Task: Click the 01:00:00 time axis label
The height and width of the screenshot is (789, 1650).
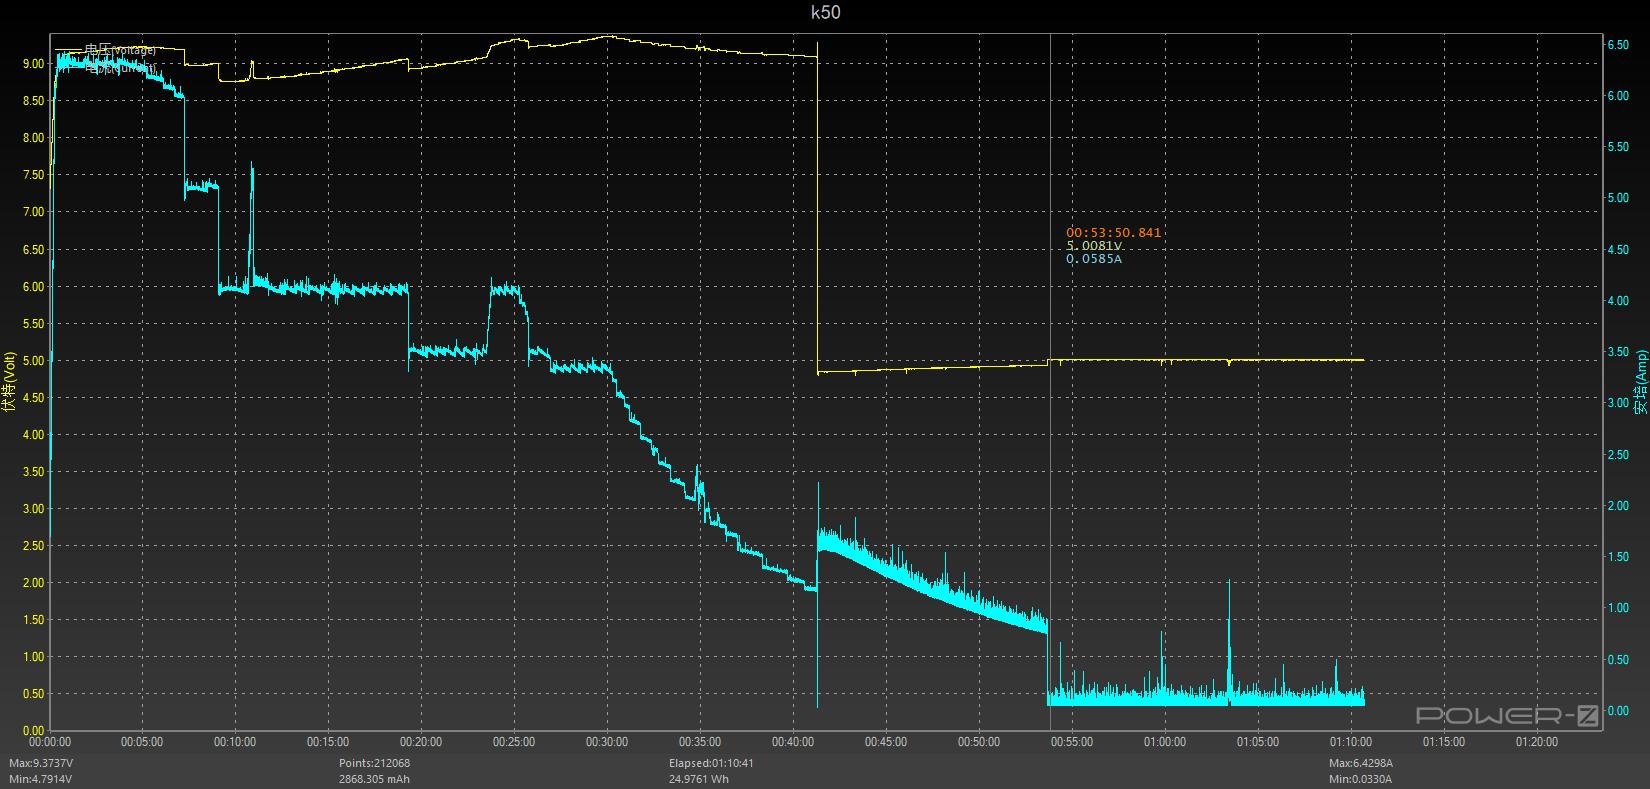Action: click(1165, 742)
